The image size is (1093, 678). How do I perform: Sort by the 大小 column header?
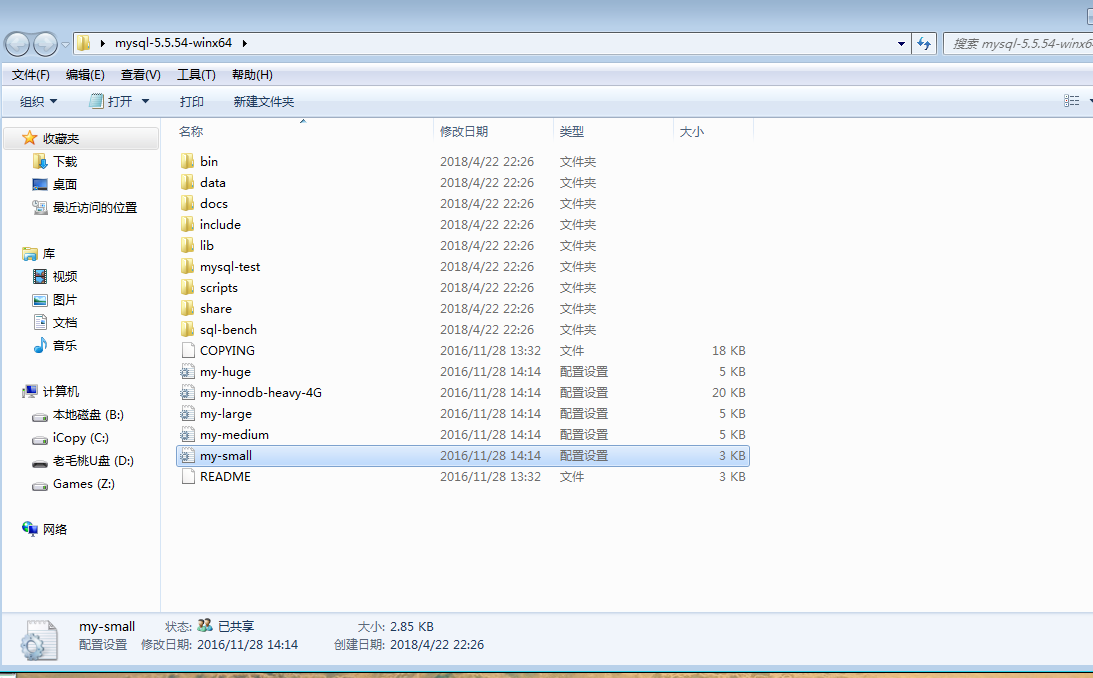tap(691, 131)
